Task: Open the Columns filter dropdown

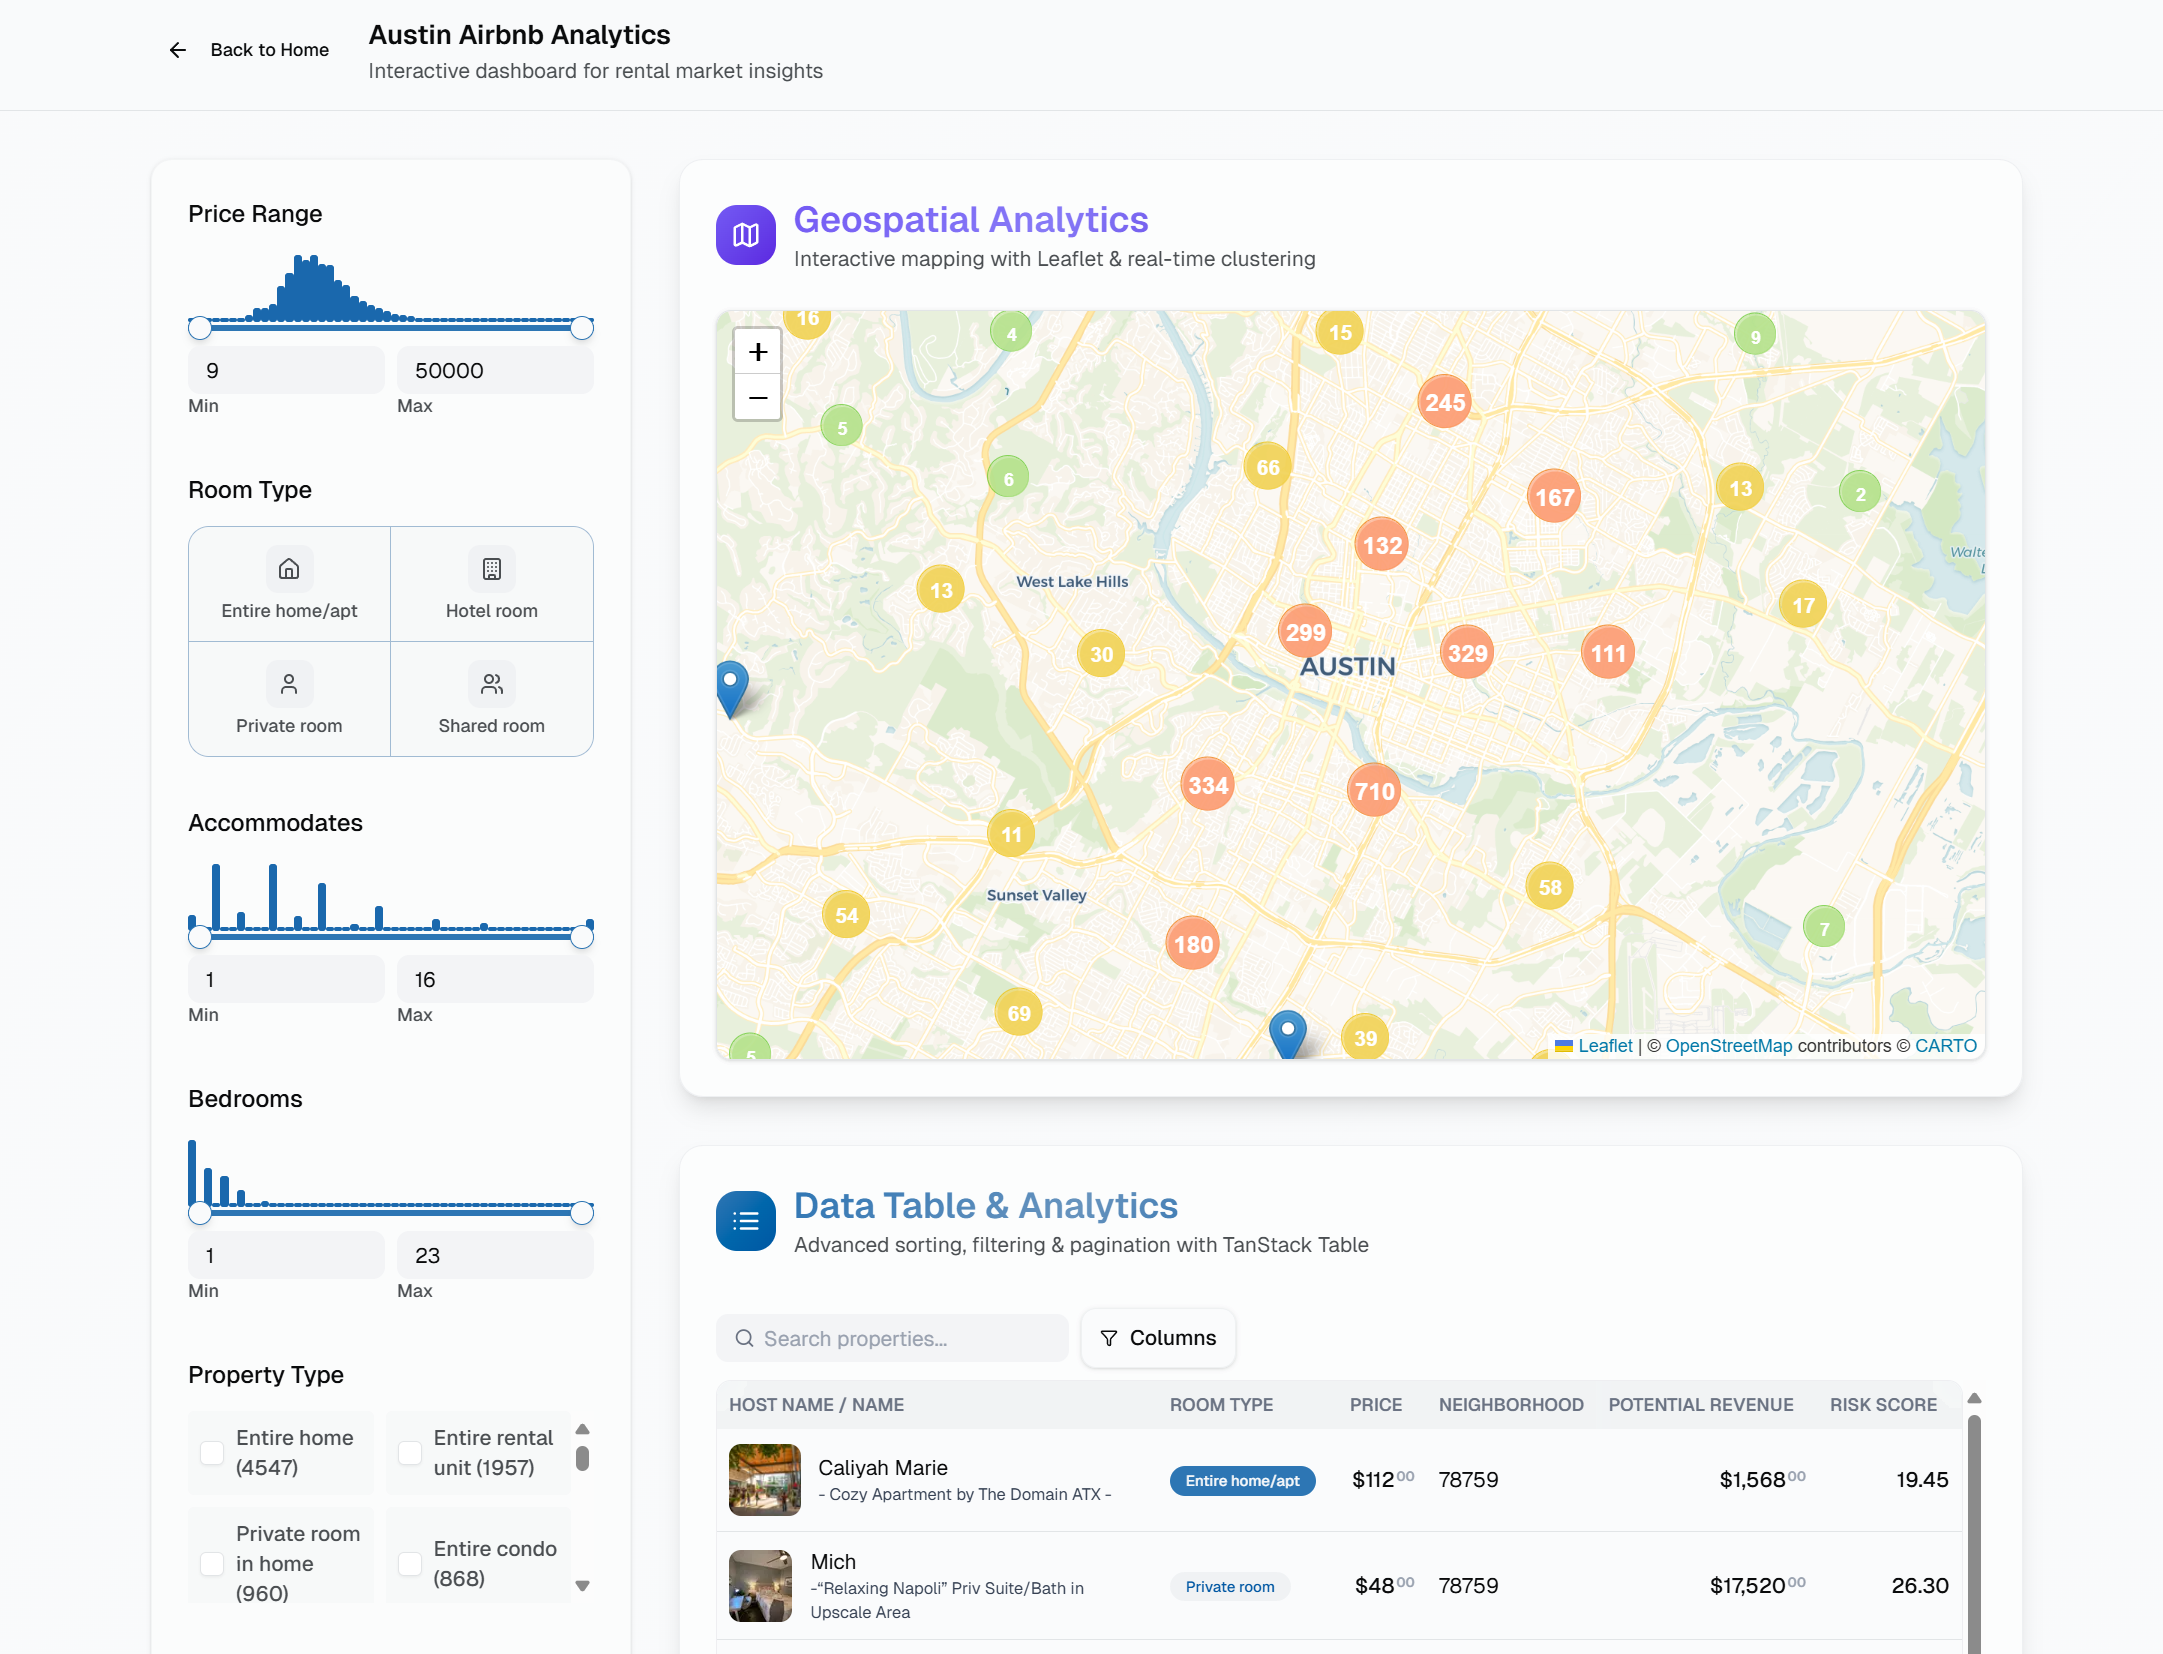Action: pos(1158,1338)
